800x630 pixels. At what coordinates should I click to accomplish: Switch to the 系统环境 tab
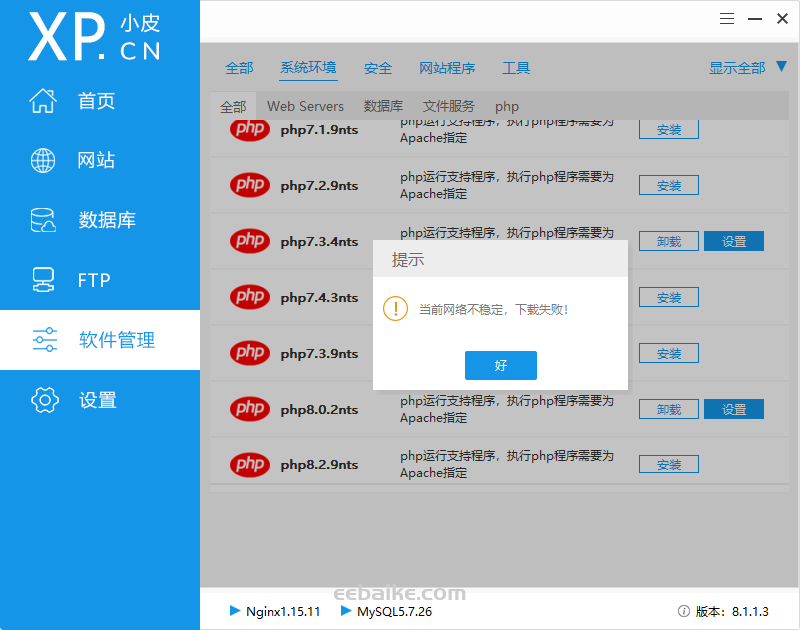point(308,67)
